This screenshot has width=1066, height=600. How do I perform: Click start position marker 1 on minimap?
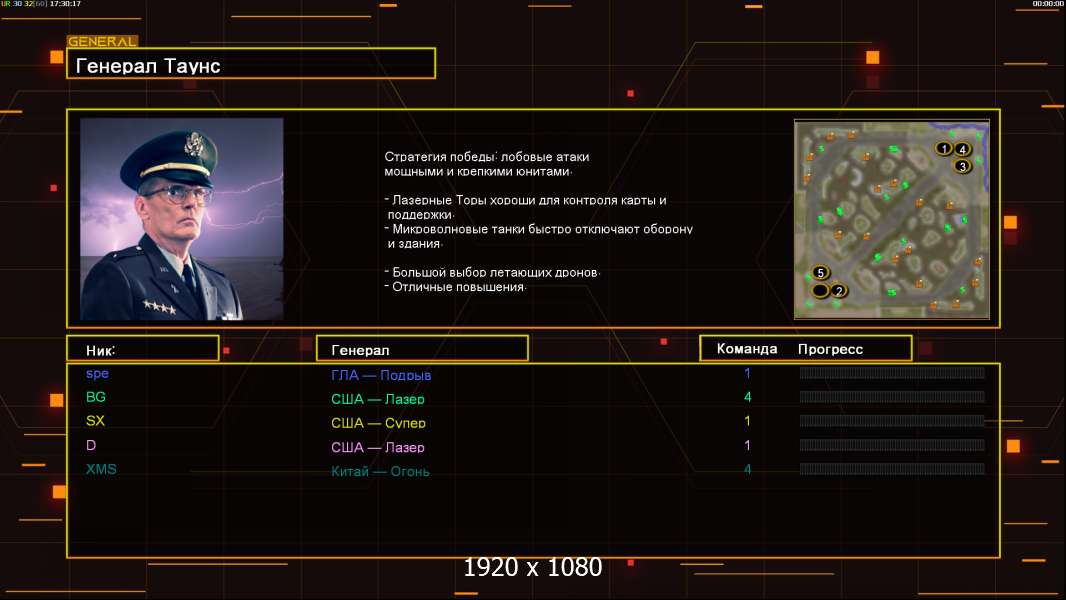(944, 148)
